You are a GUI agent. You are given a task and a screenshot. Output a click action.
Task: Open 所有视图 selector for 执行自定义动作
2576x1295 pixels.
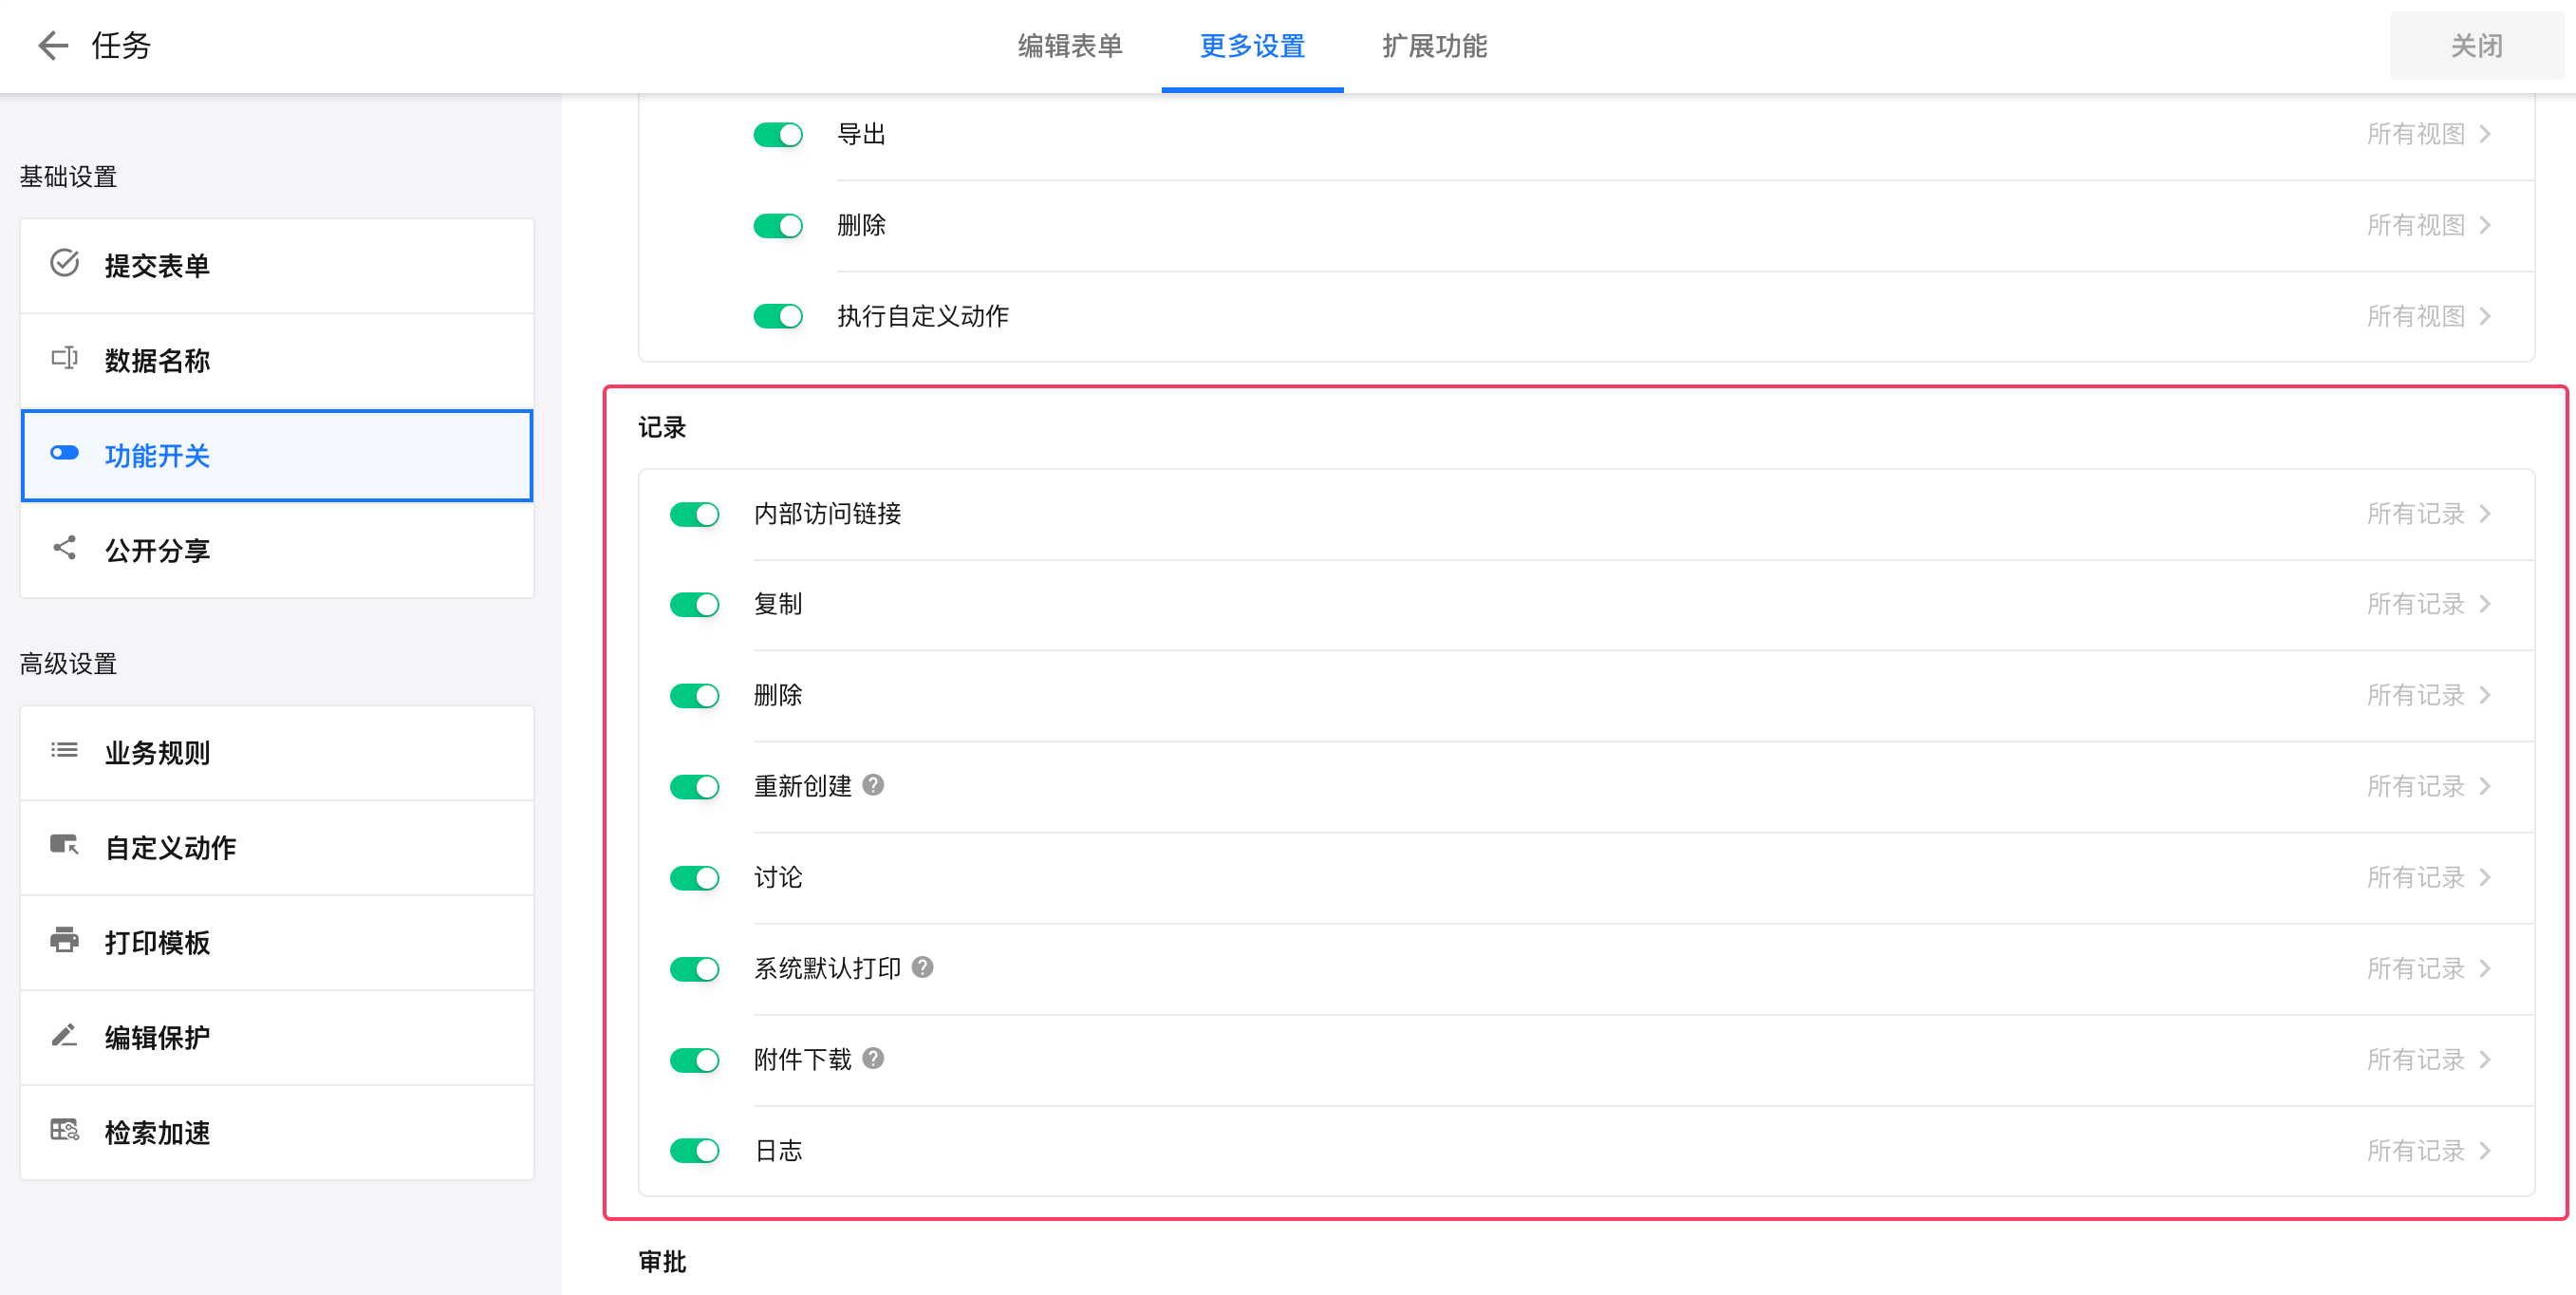pyautogui.click(x=2428, y=317)
